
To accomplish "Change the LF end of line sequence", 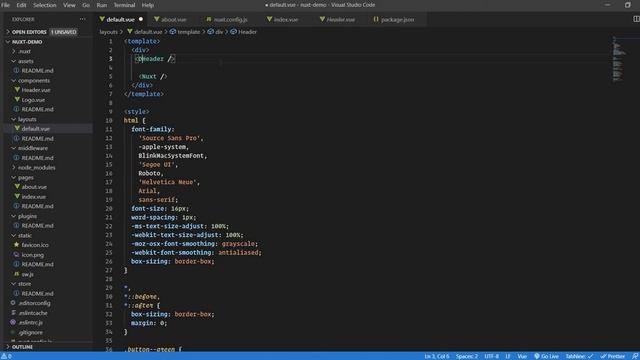I will pos(508,356).
